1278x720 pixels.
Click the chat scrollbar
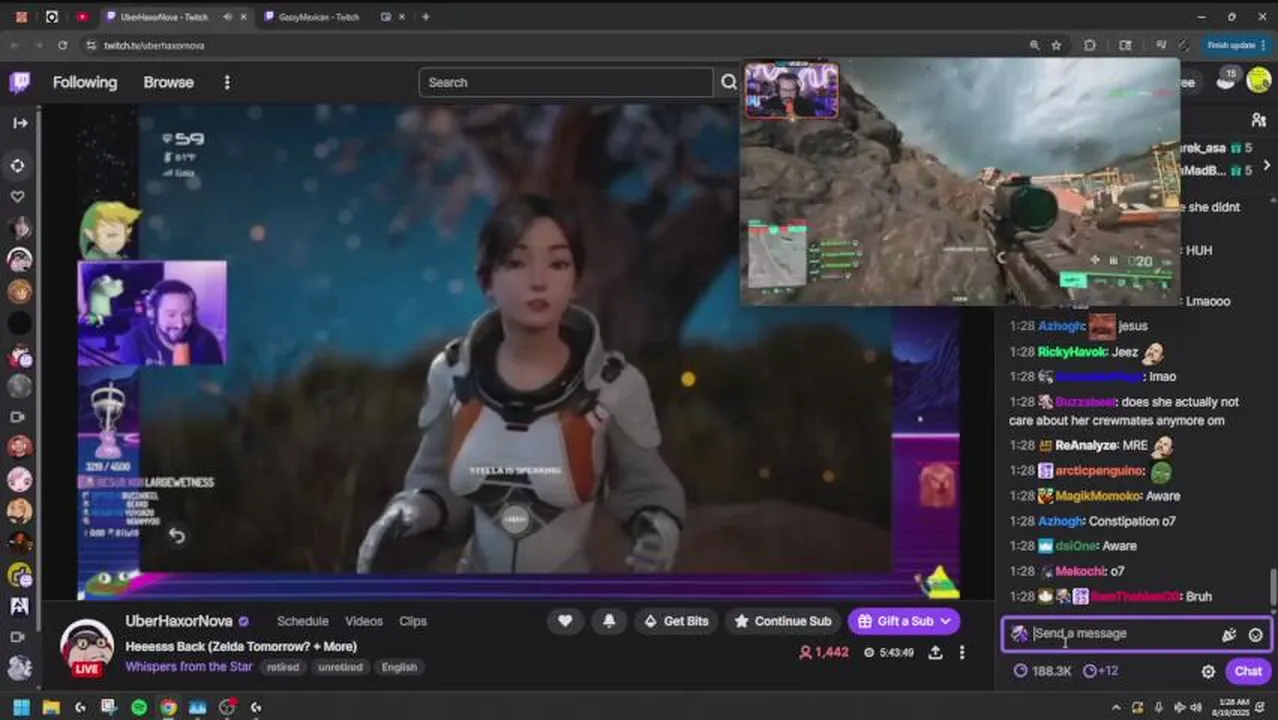(1273, 588)
